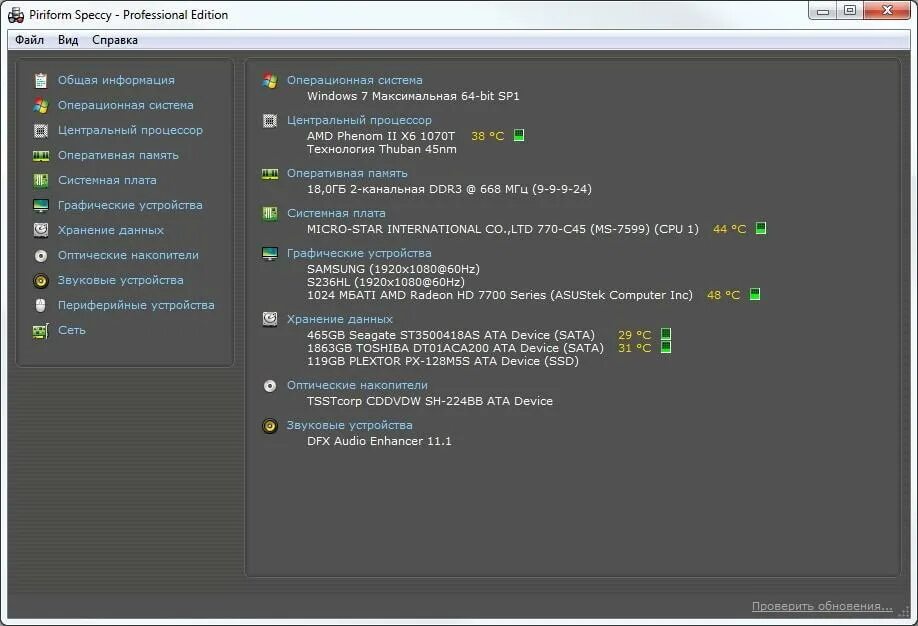This screenshot has height=626, width=918.
Task: Select Операционная система in the sidebar
Action: tap(125, 105)
